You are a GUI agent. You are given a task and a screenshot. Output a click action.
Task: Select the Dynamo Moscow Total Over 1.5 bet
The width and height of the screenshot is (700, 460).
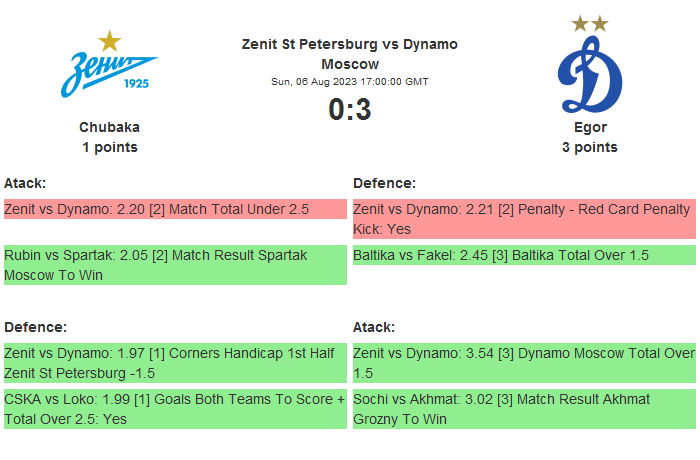(524, 363)
